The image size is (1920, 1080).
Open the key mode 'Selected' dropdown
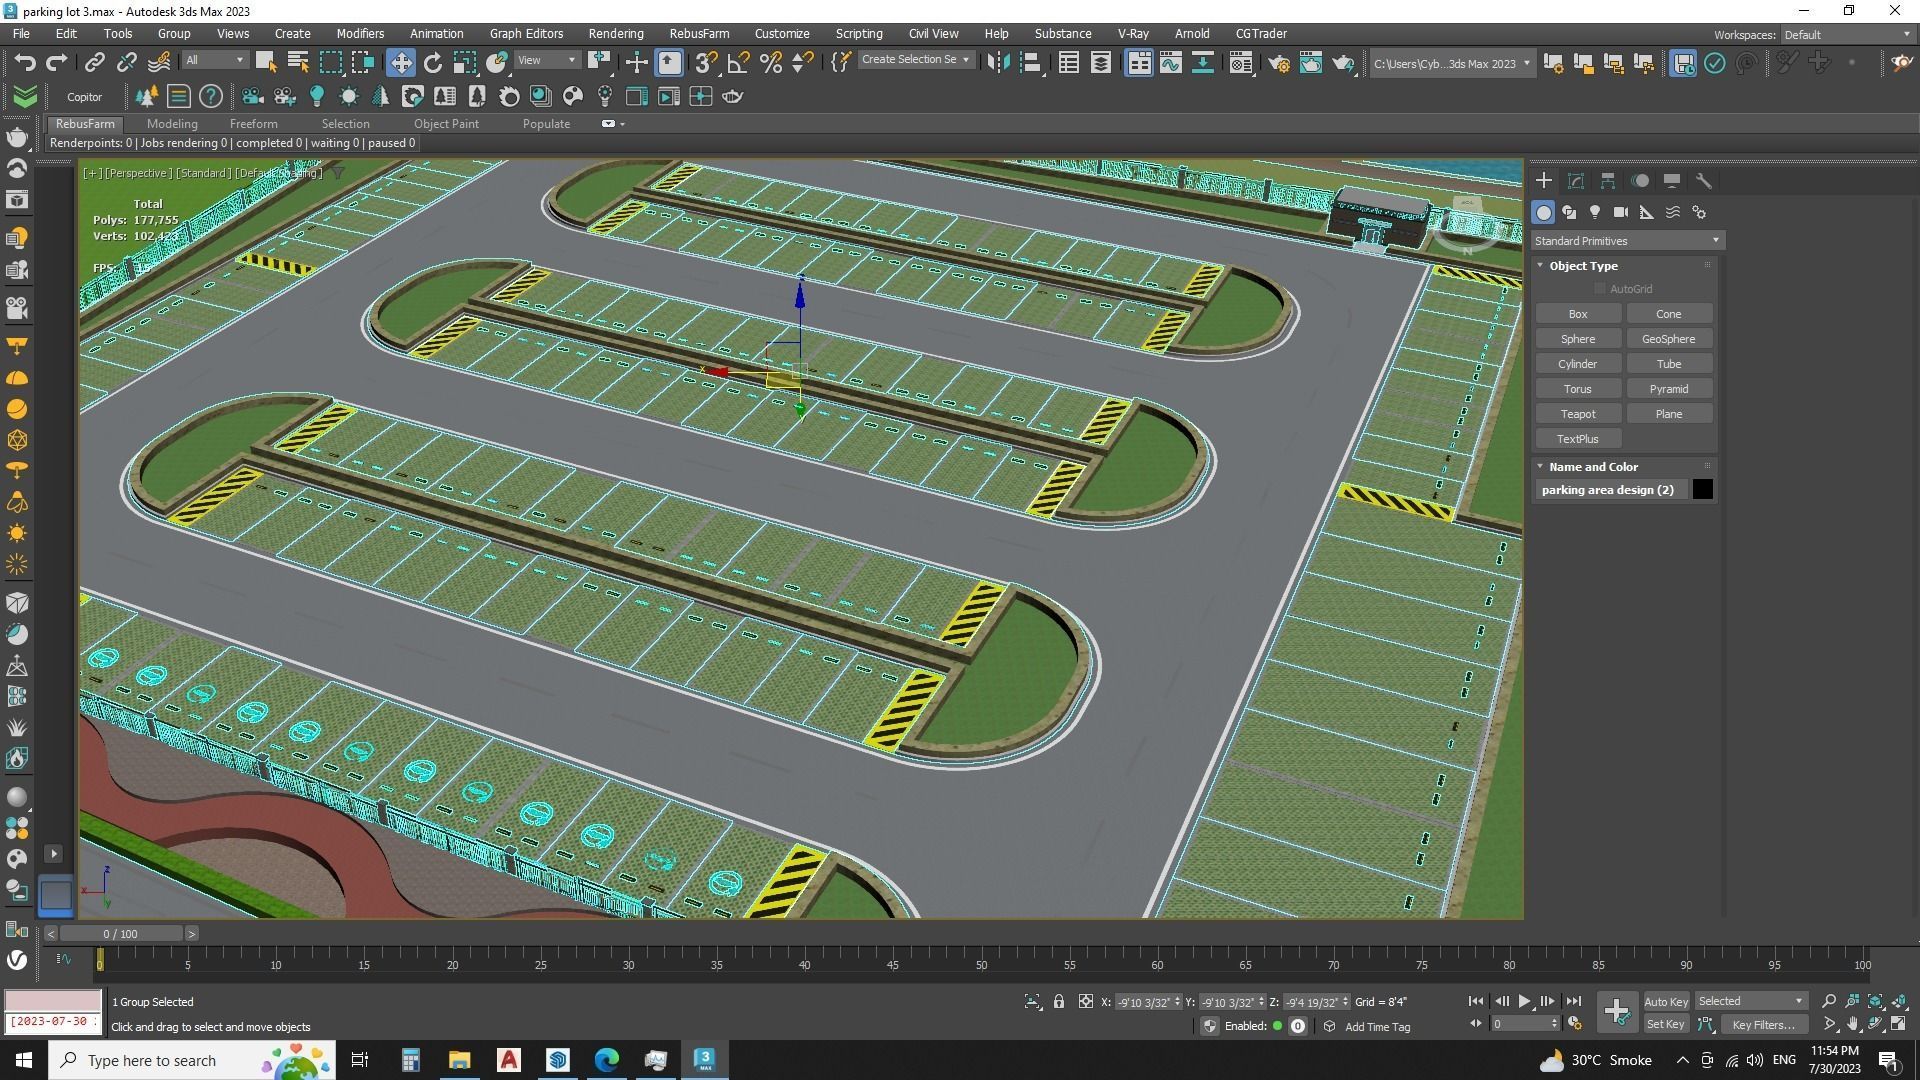[1750, 1001]
